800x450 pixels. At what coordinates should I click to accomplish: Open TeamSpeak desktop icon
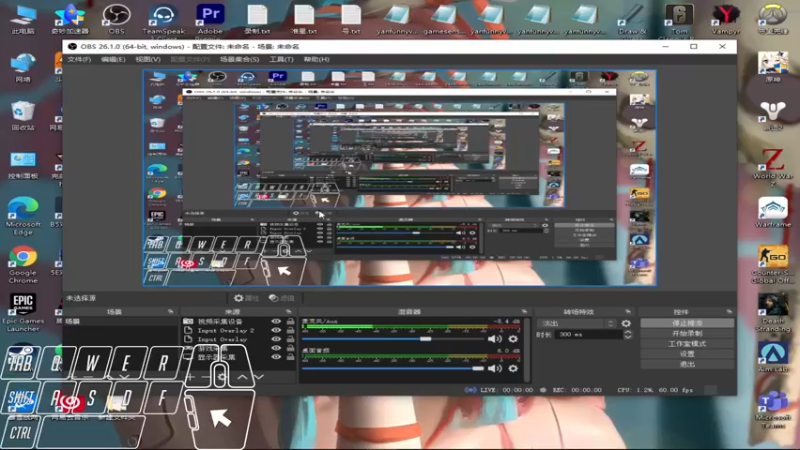pos(163,19)
